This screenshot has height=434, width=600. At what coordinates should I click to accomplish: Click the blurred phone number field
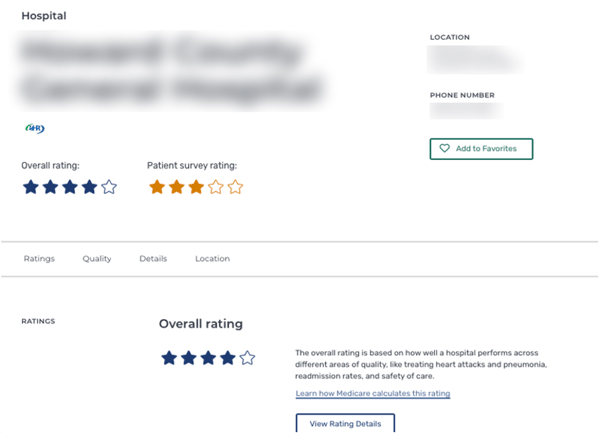[x=466, y=111]
